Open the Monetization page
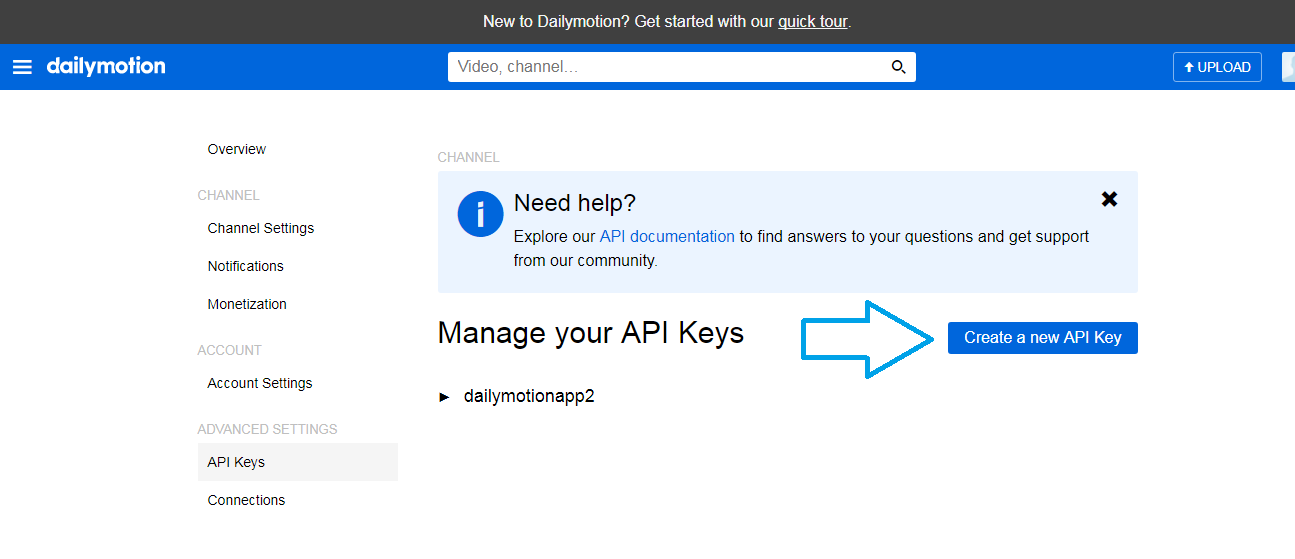Viewport: 1295px width, 559px height. [247, 304]
